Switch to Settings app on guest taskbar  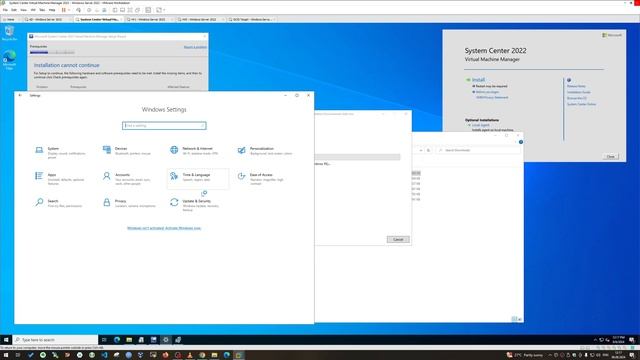(166, 340)
